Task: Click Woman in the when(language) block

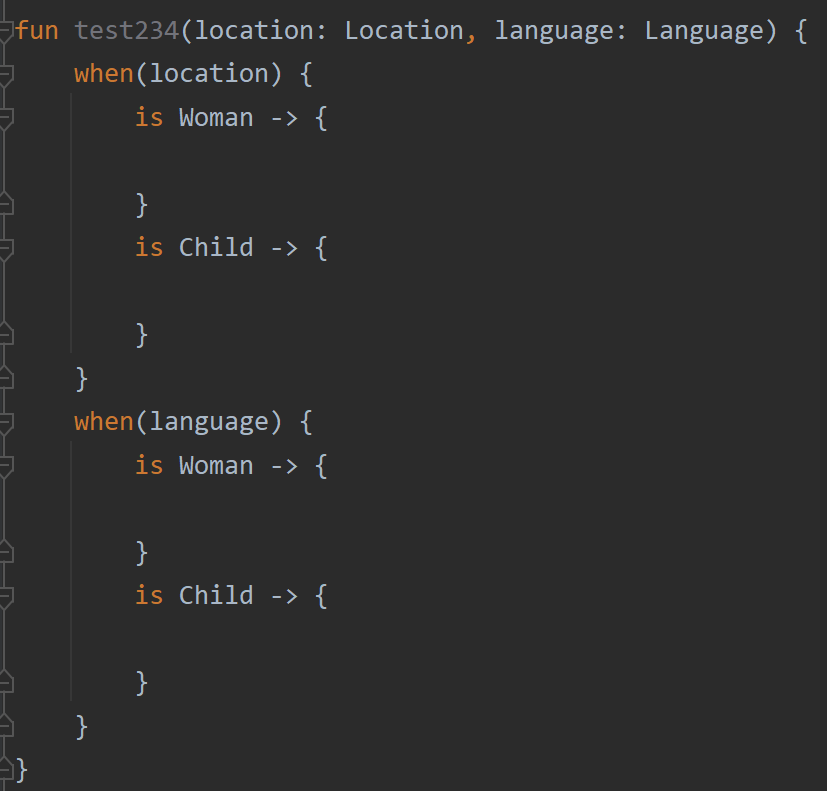Action: point(216,466)
